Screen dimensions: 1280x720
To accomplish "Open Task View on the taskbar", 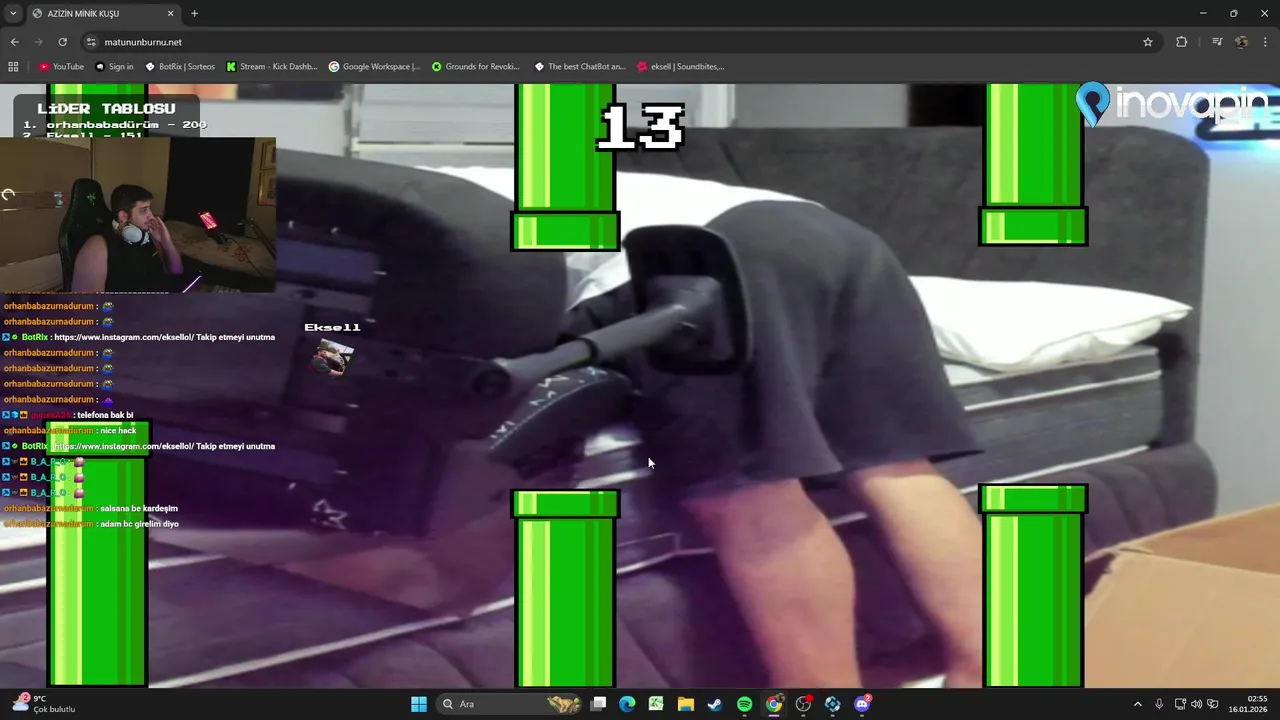I will pyautogui.click(x=598, y=704).
